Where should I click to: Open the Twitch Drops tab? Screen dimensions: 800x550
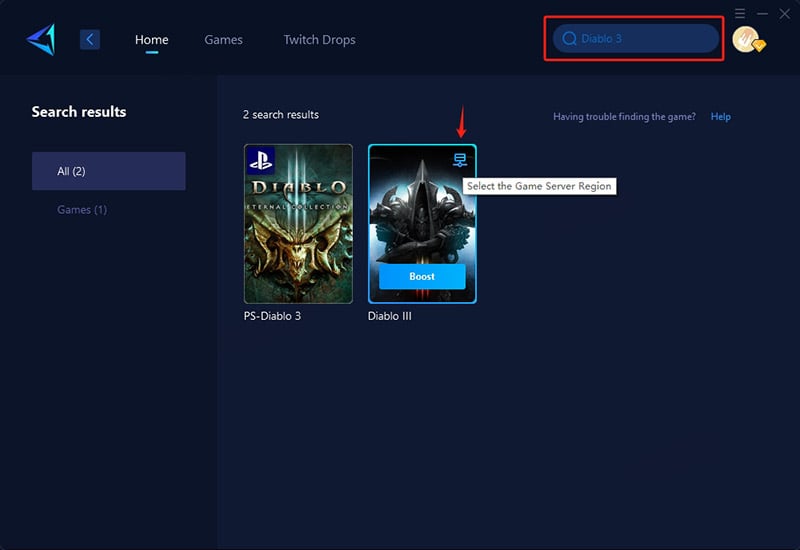pos(319,40)
